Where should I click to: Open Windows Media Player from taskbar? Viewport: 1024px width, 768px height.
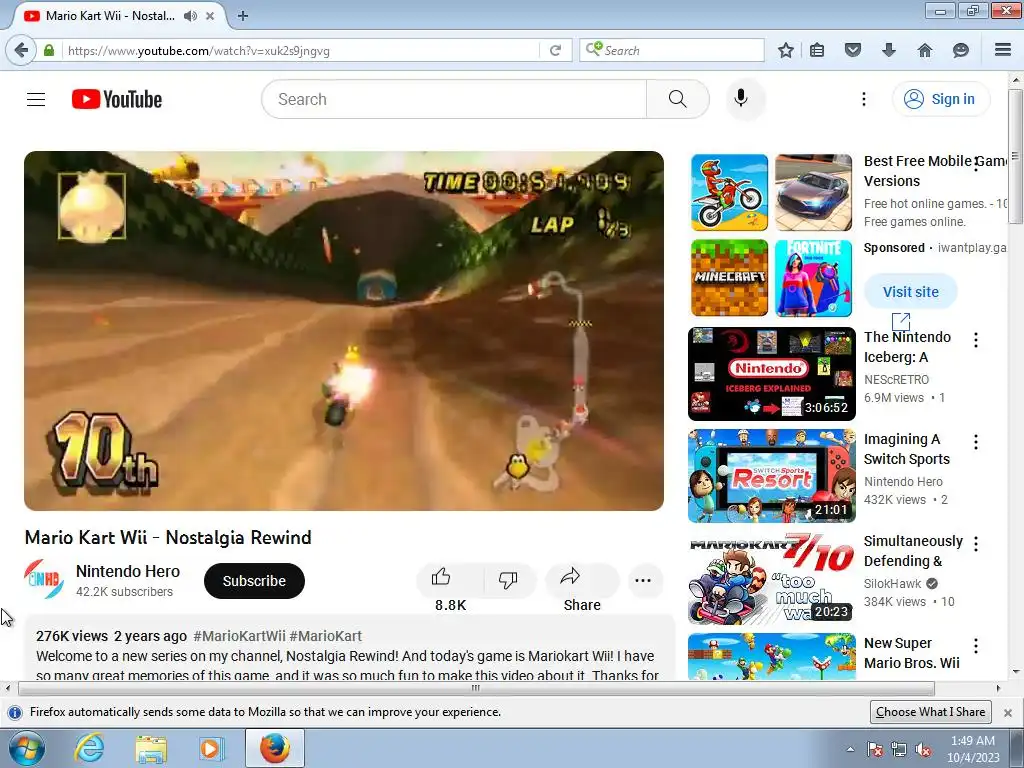point(212,748)
